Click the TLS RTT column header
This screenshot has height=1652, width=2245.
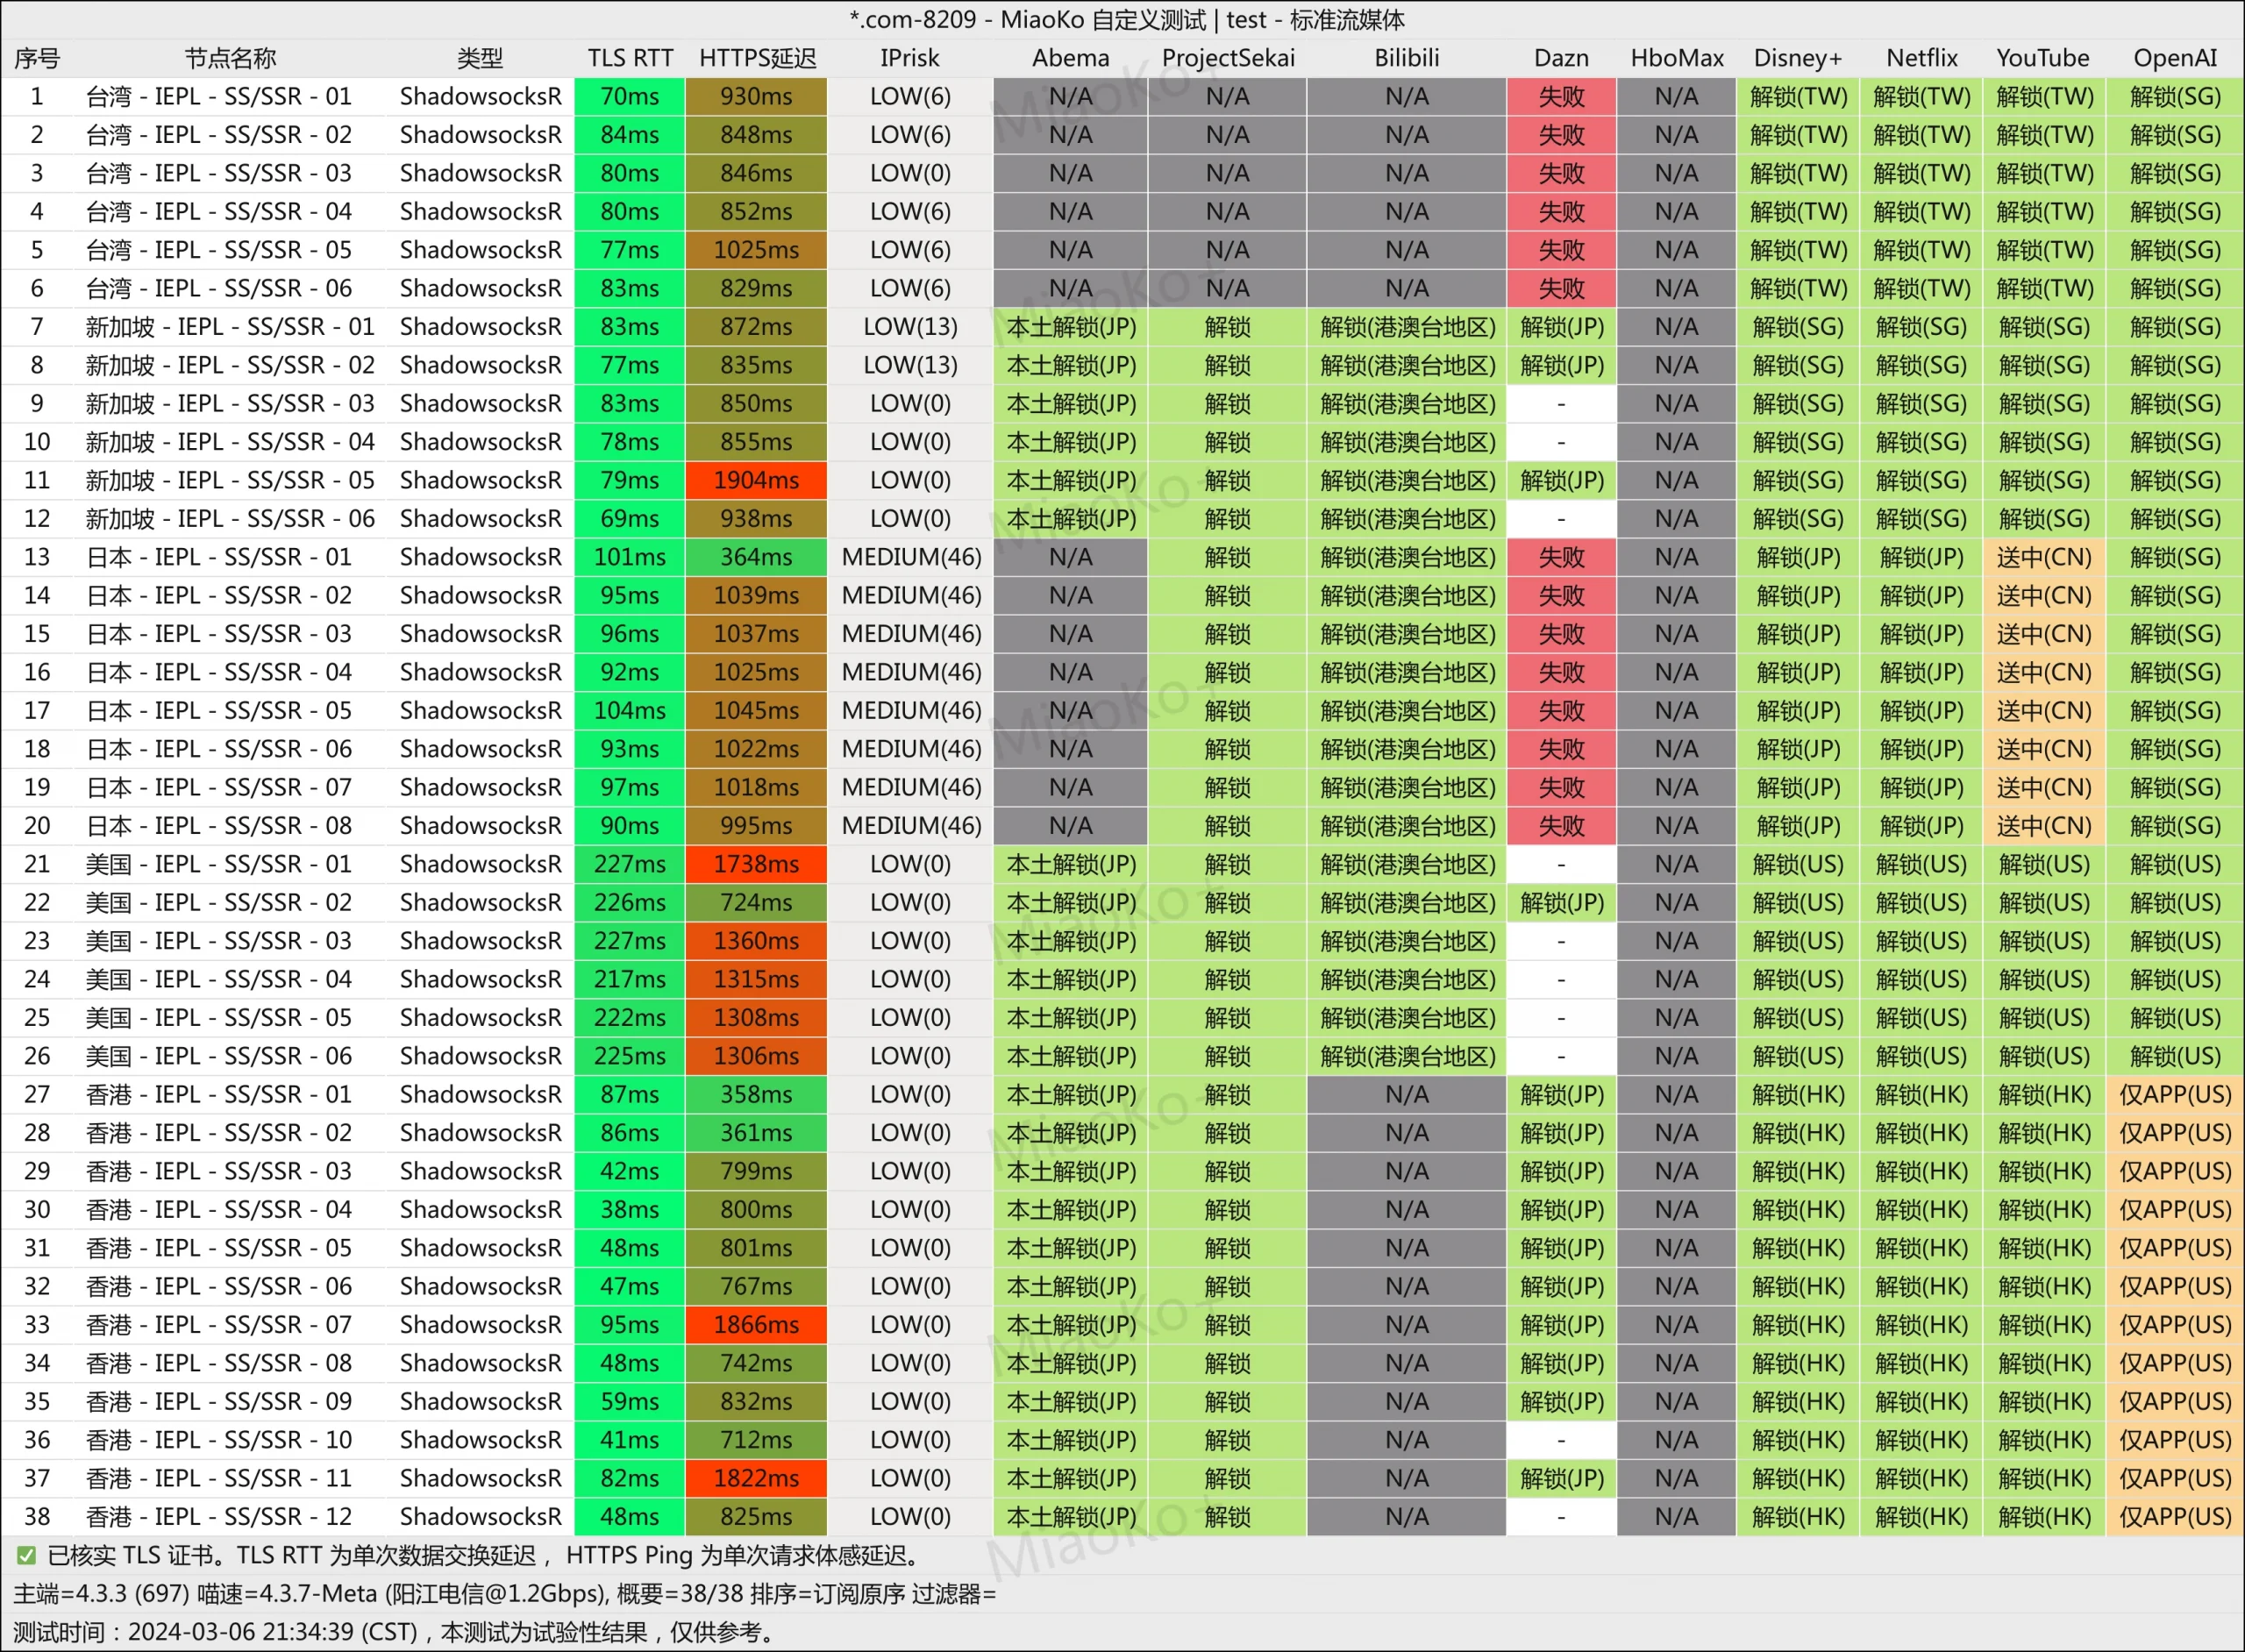(x=630, y=58)
